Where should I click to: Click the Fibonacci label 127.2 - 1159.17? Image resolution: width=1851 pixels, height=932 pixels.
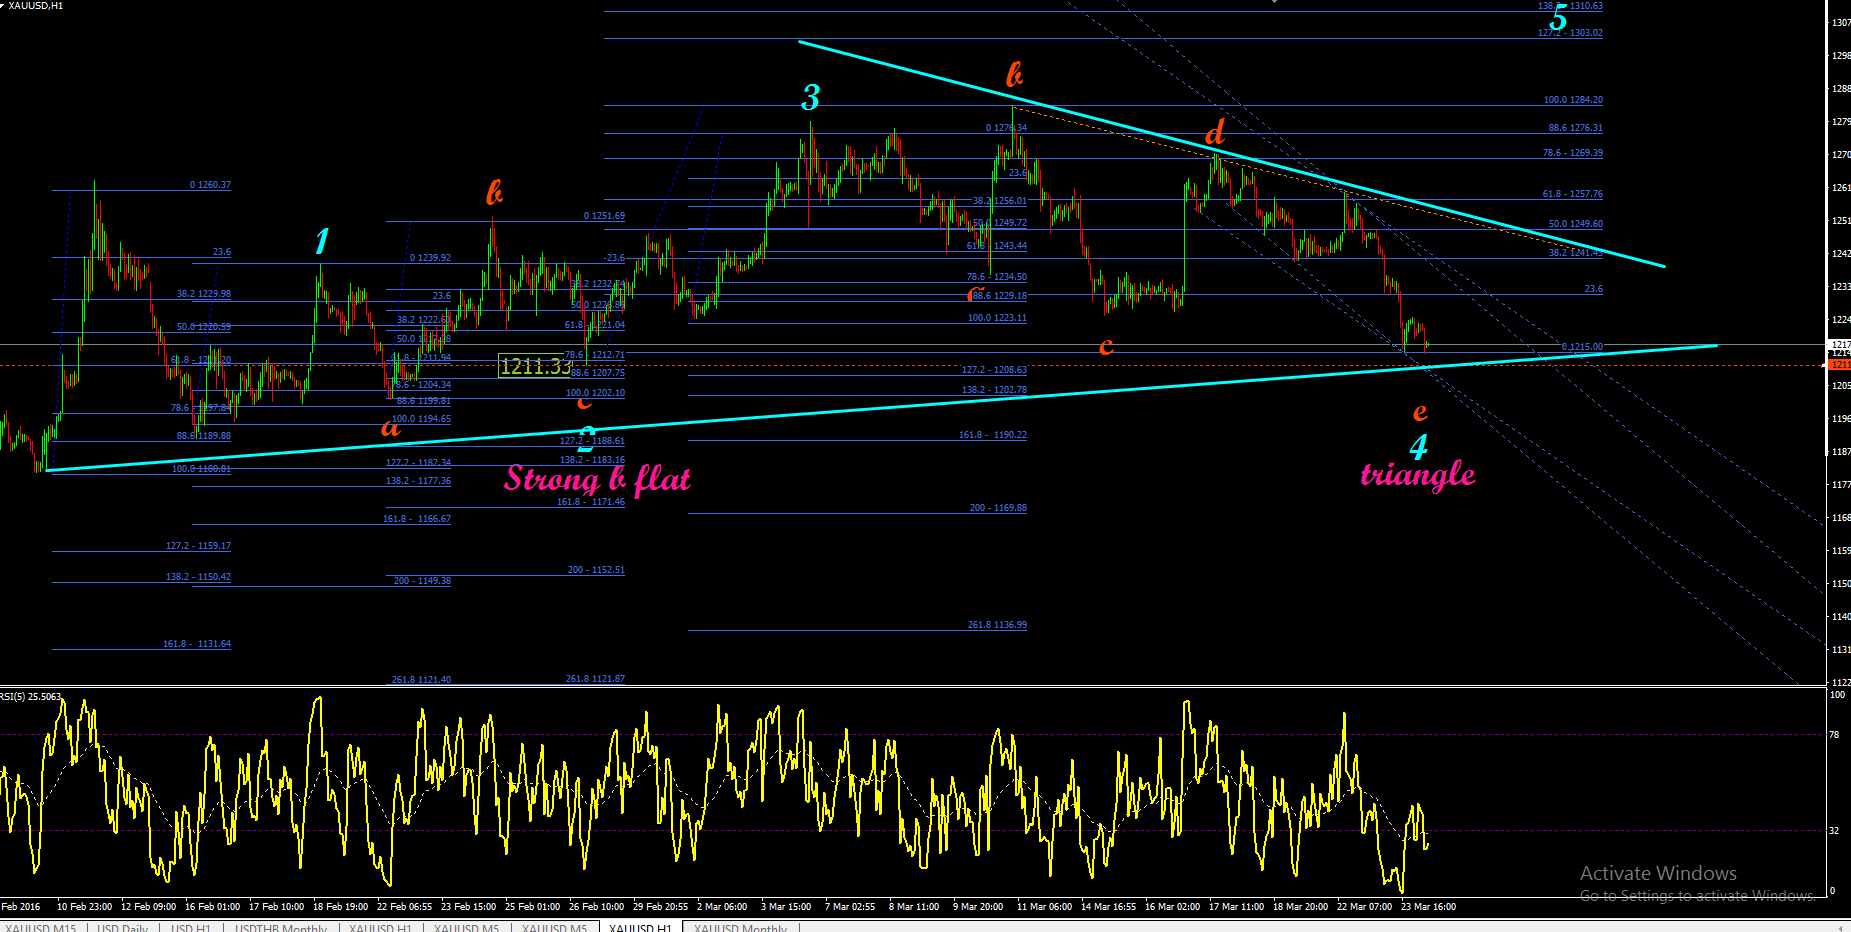click(x=198, y=546)
